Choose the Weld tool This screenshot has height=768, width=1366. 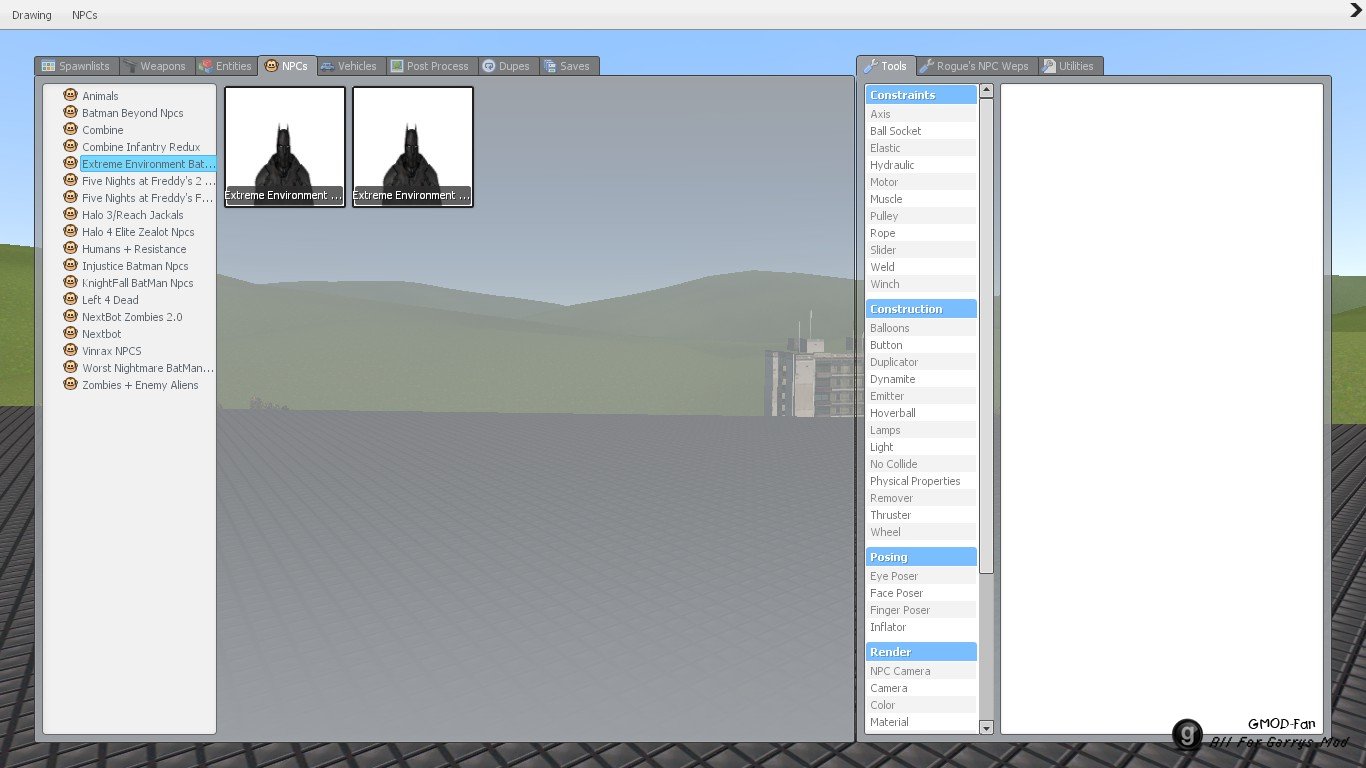pos(921,267)
